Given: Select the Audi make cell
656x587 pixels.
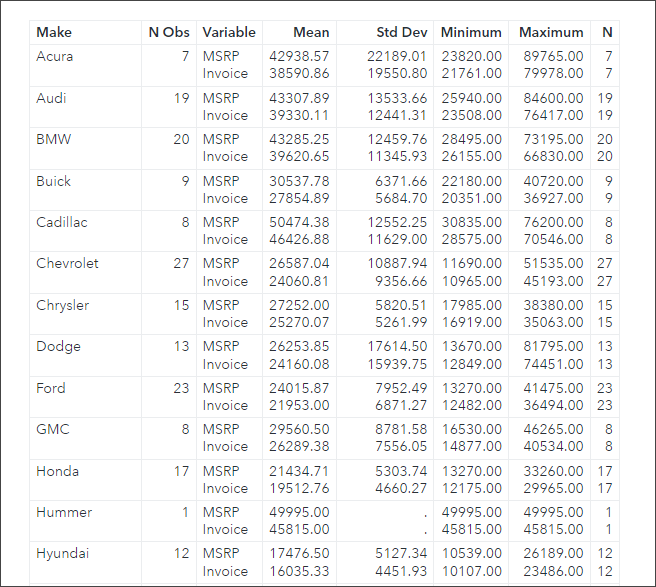Looking at the screenshot, I should click(x=52, y=98).
